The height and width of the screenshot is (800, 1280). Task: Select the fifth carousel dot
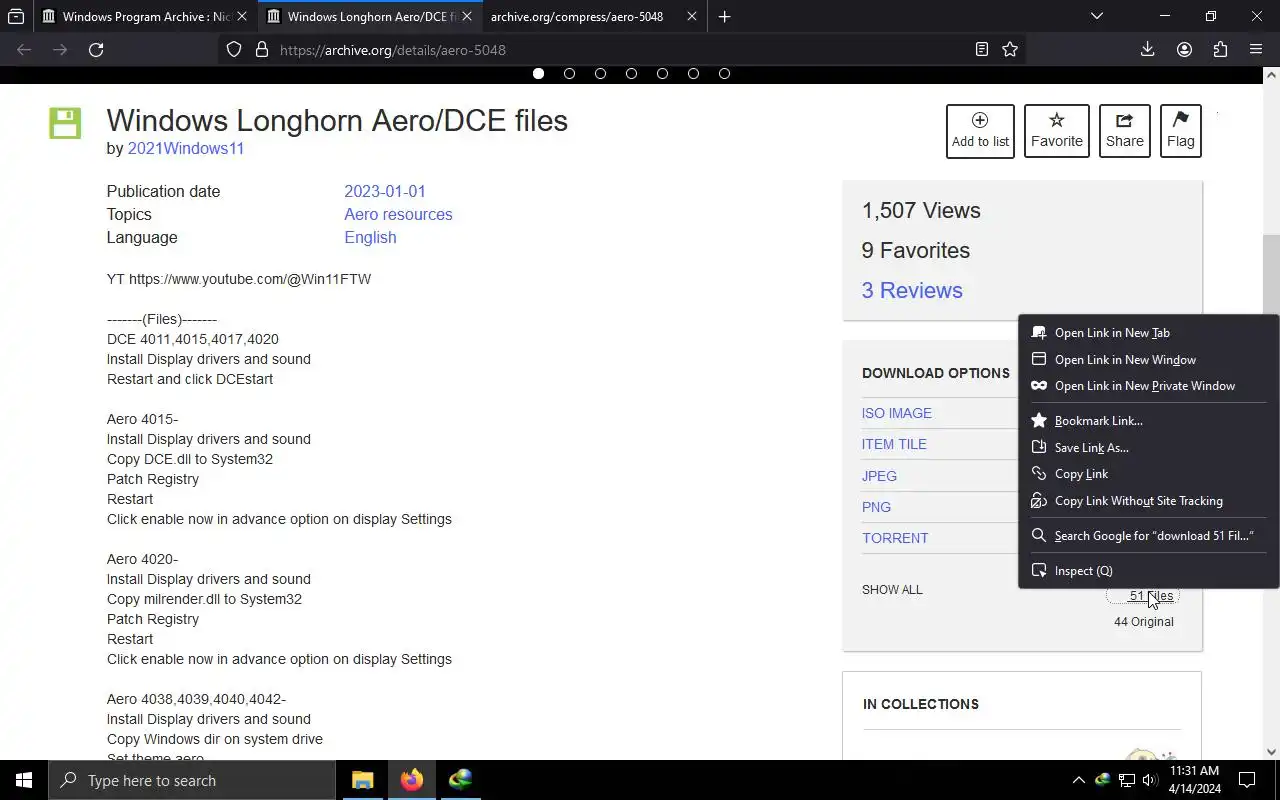[x=662, y=73]
